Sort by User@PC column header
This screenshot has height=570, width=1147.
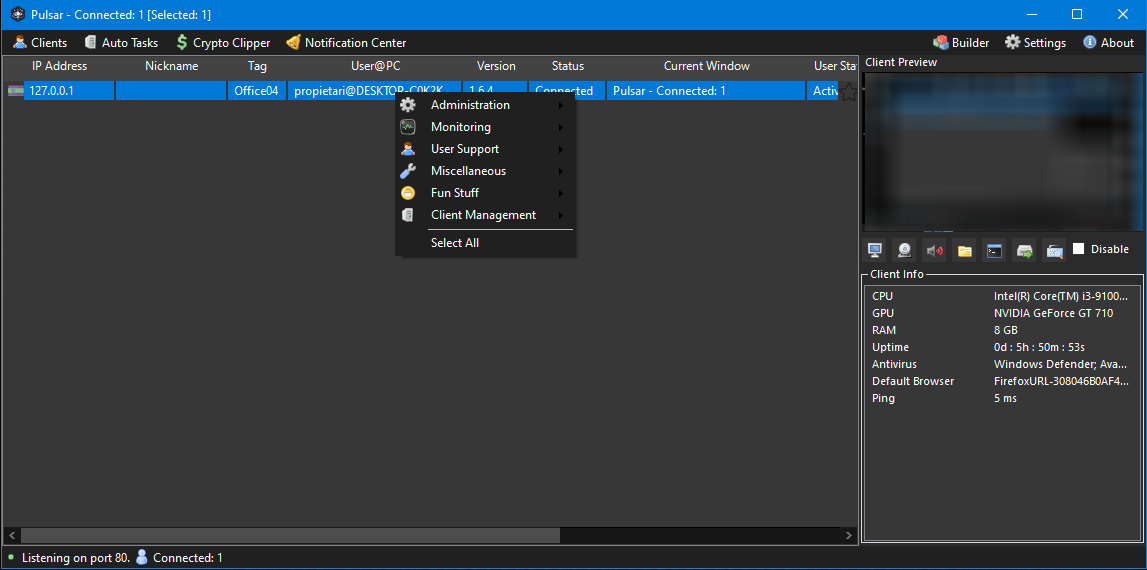375,66
